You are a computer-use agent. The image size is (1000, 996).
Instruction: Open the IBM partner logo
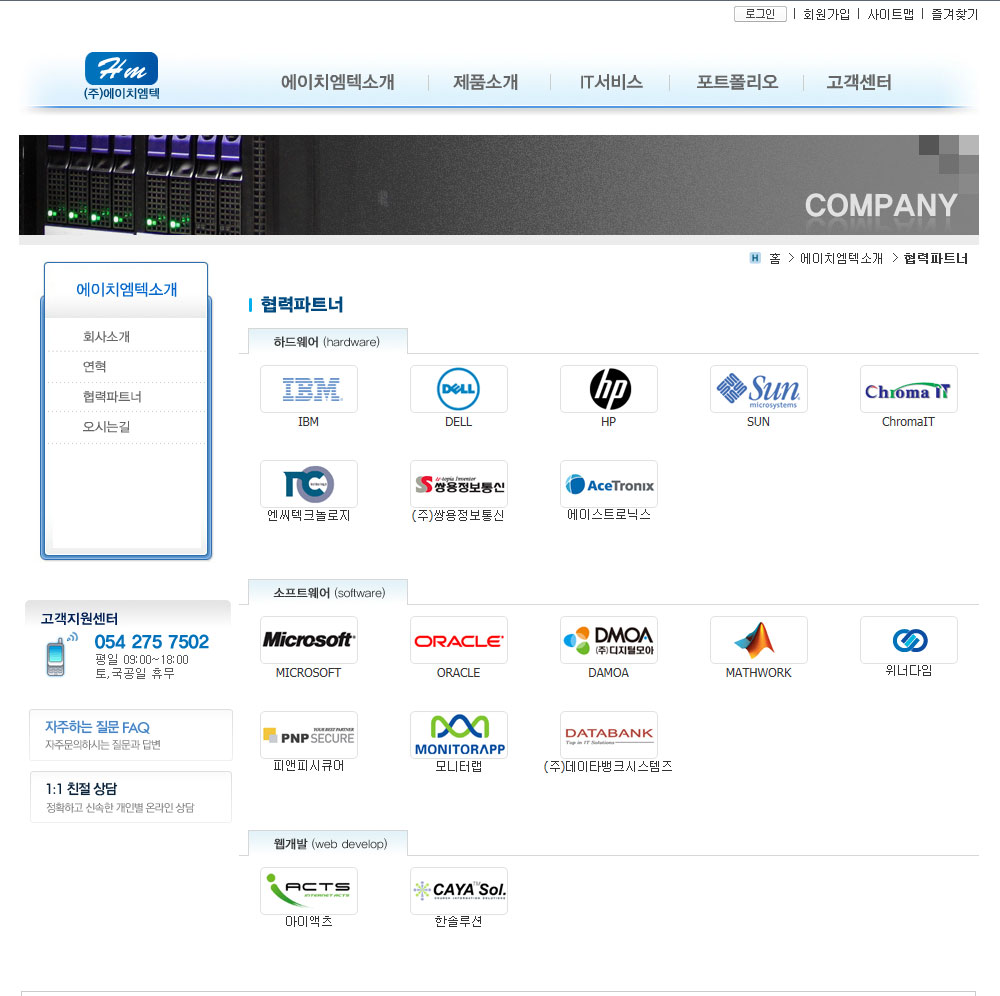[309, 389]
